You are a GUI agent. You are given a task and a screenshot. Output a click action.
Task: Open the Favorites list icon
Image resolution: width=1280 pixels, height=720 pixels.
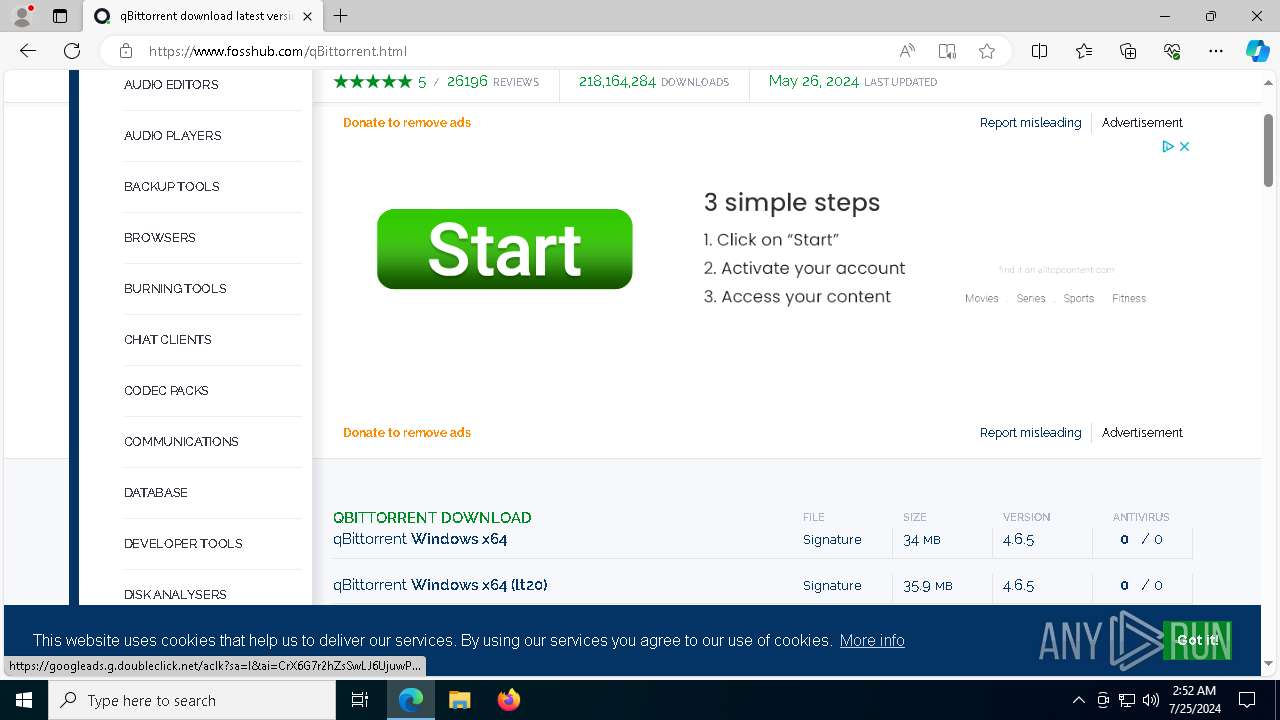[1084, 51]
